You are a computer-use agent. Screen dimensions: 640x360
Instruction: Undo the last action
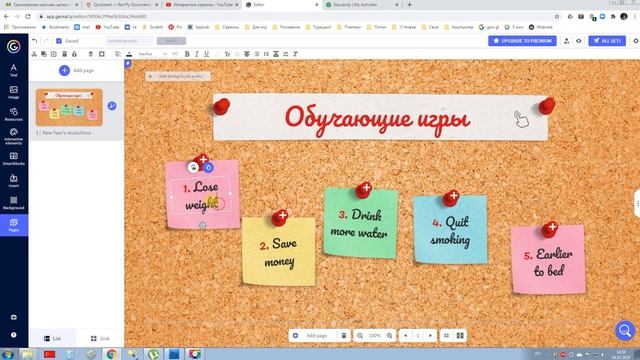(x=35, y=41)
